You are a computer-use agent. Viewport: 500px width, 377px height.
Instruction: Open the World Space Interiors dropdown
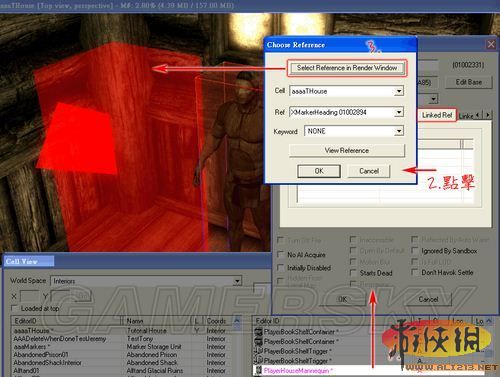(x=237, y=281)
